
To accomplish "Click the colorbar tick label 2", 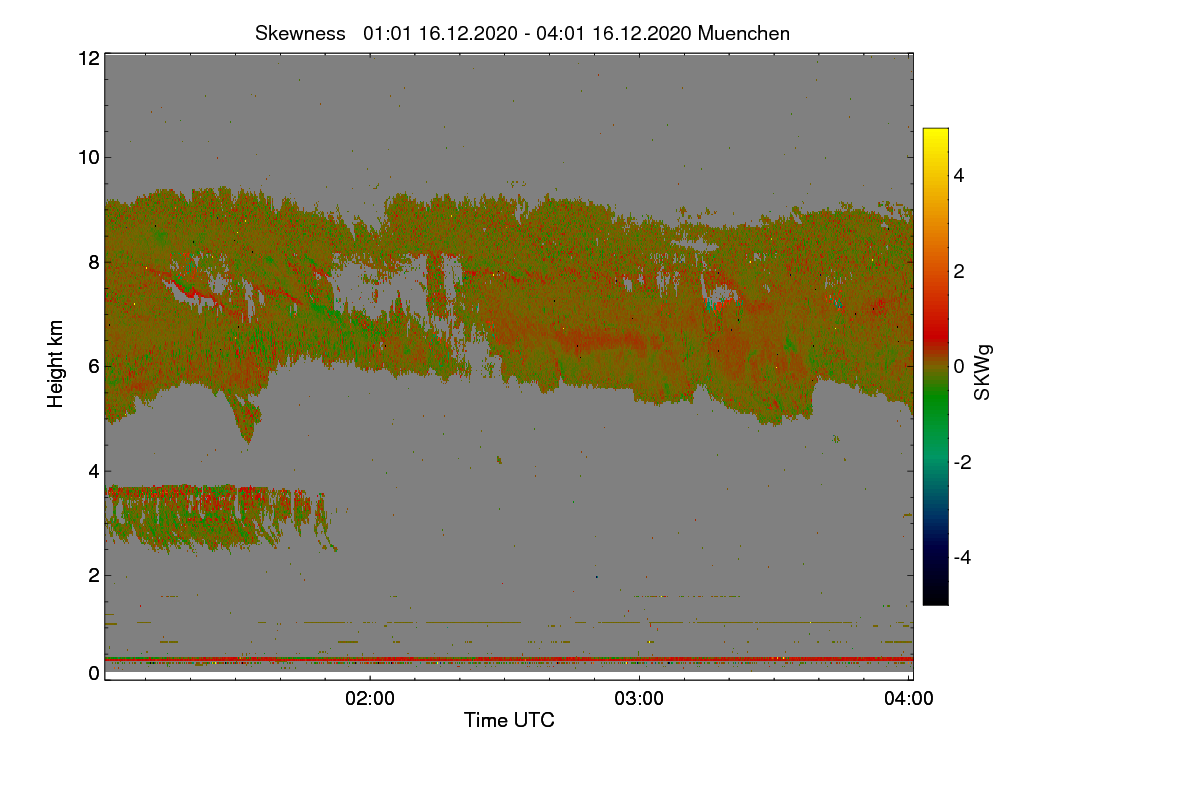I will tap(958, 271).
